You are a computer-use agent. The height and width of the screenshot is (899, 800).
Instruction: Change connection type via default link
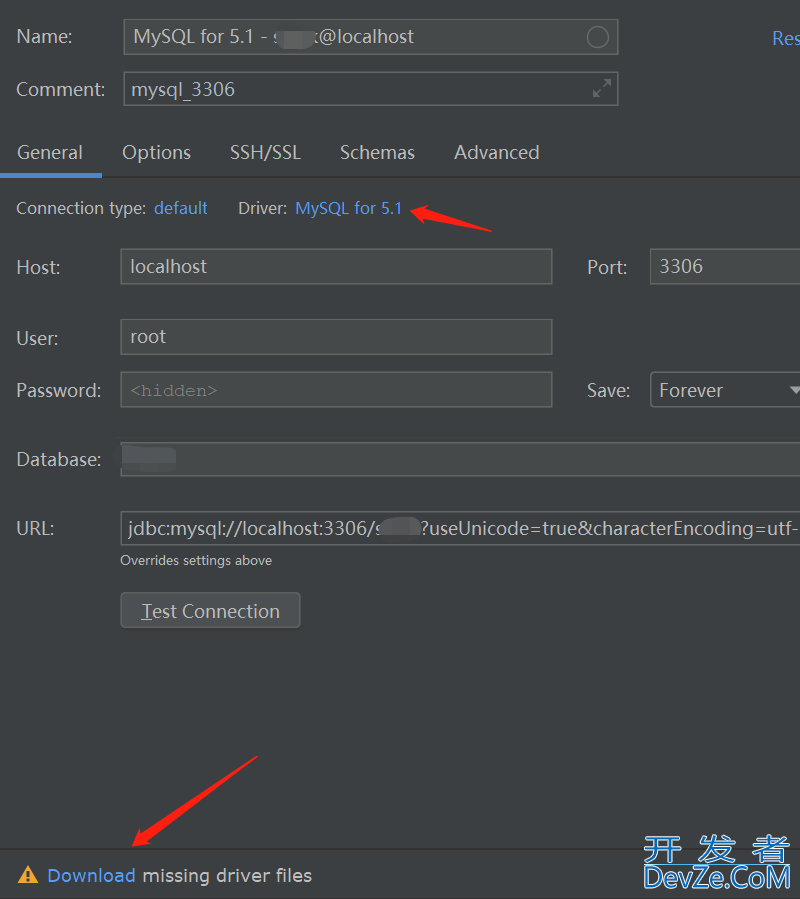(181, 208)
